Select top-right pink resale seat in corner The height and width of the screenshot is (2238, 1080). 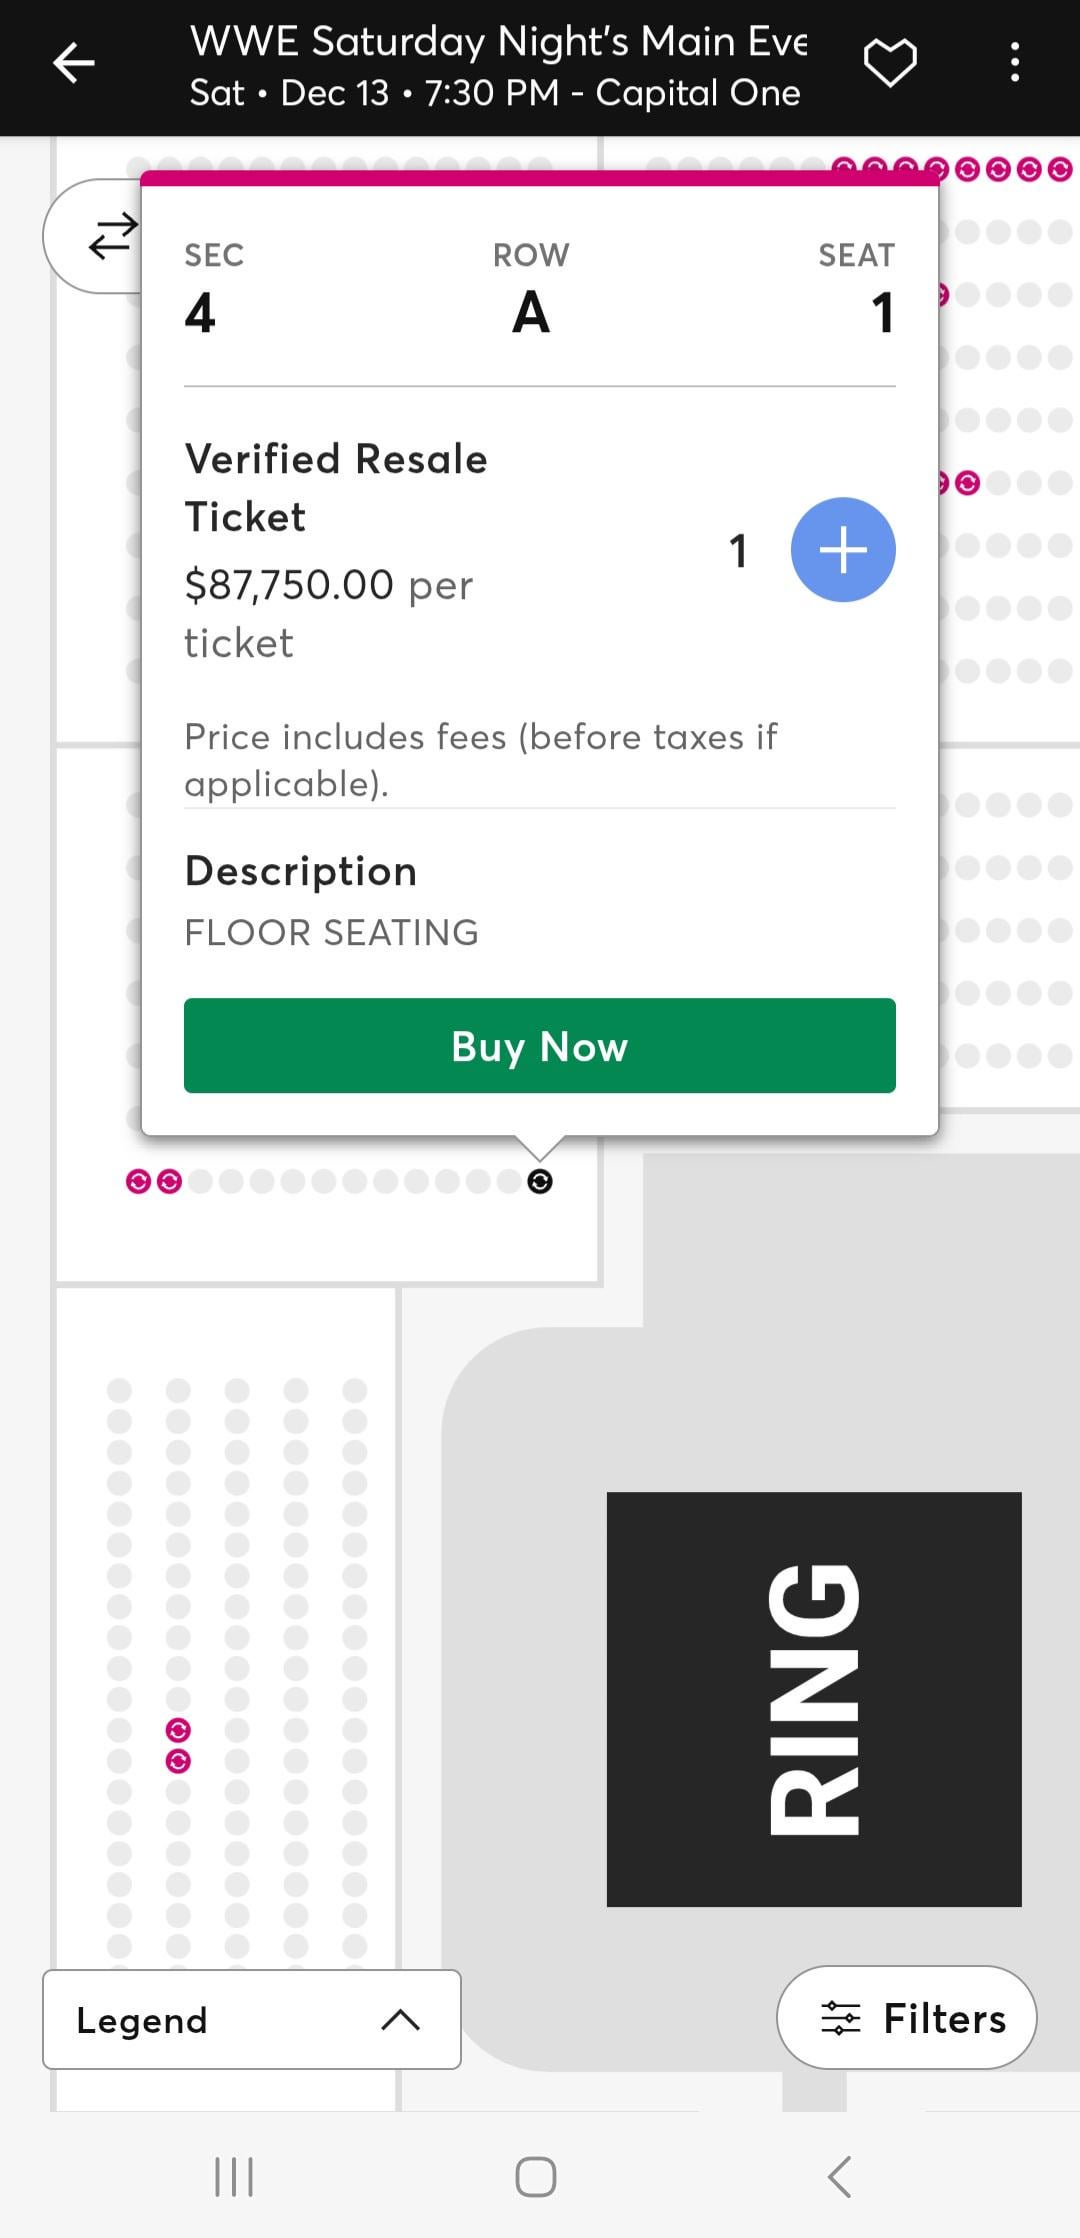click(1060, 169)
